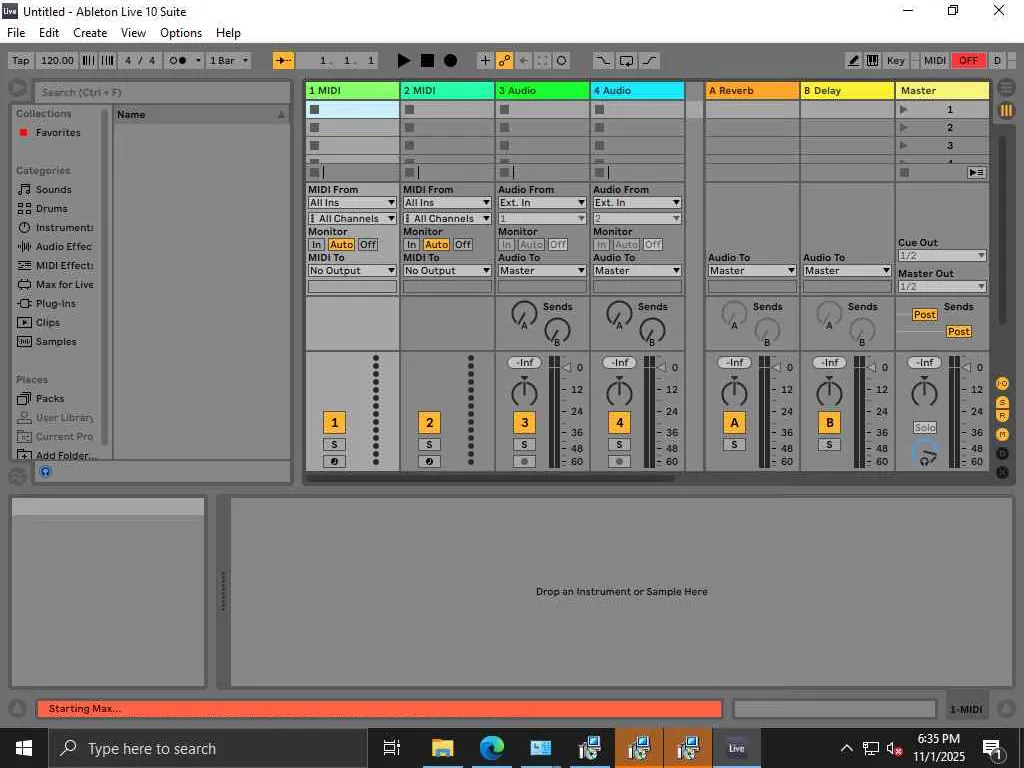Toggle the Preview headphone icon in browser
Image resolution: width=1024 pixels, height=768 pixels.
pyautogui.click(x=45, y=472)
